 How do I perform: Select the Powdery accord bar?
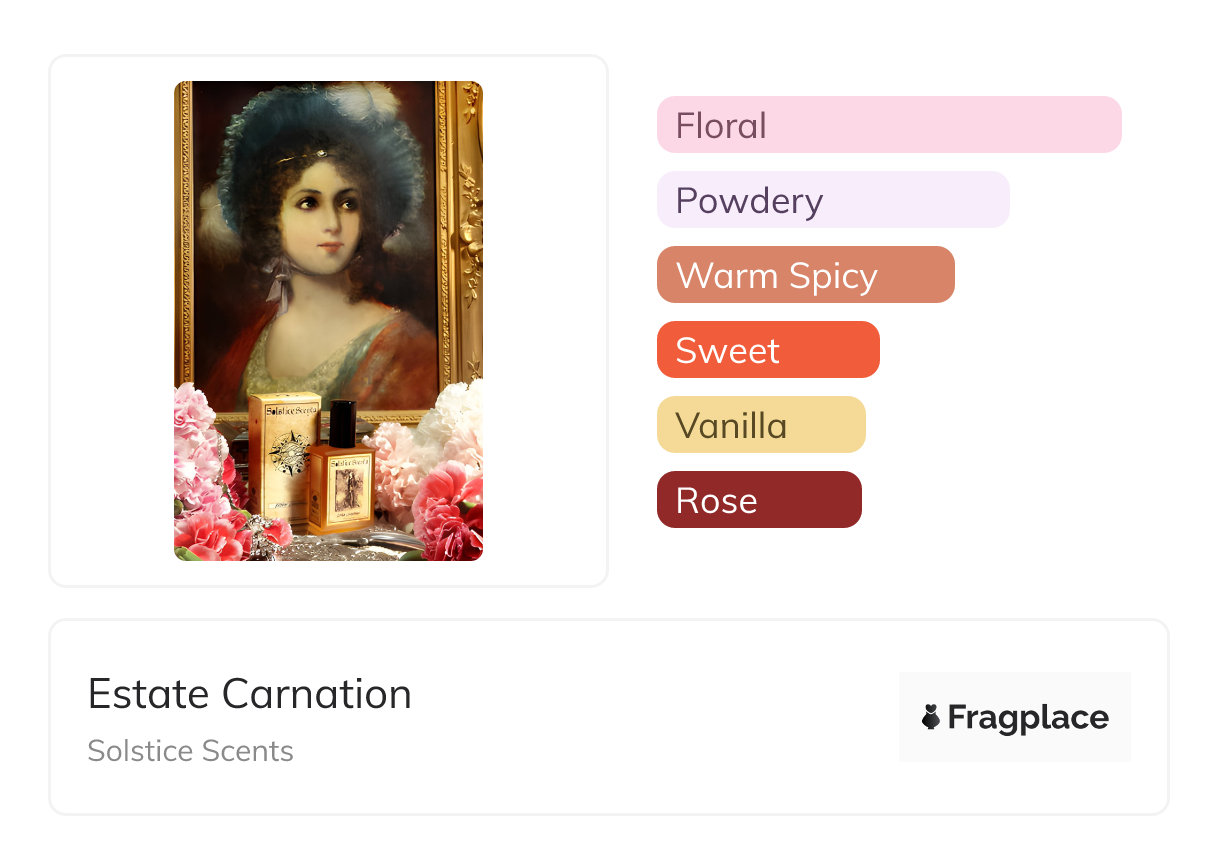point(832,200)
